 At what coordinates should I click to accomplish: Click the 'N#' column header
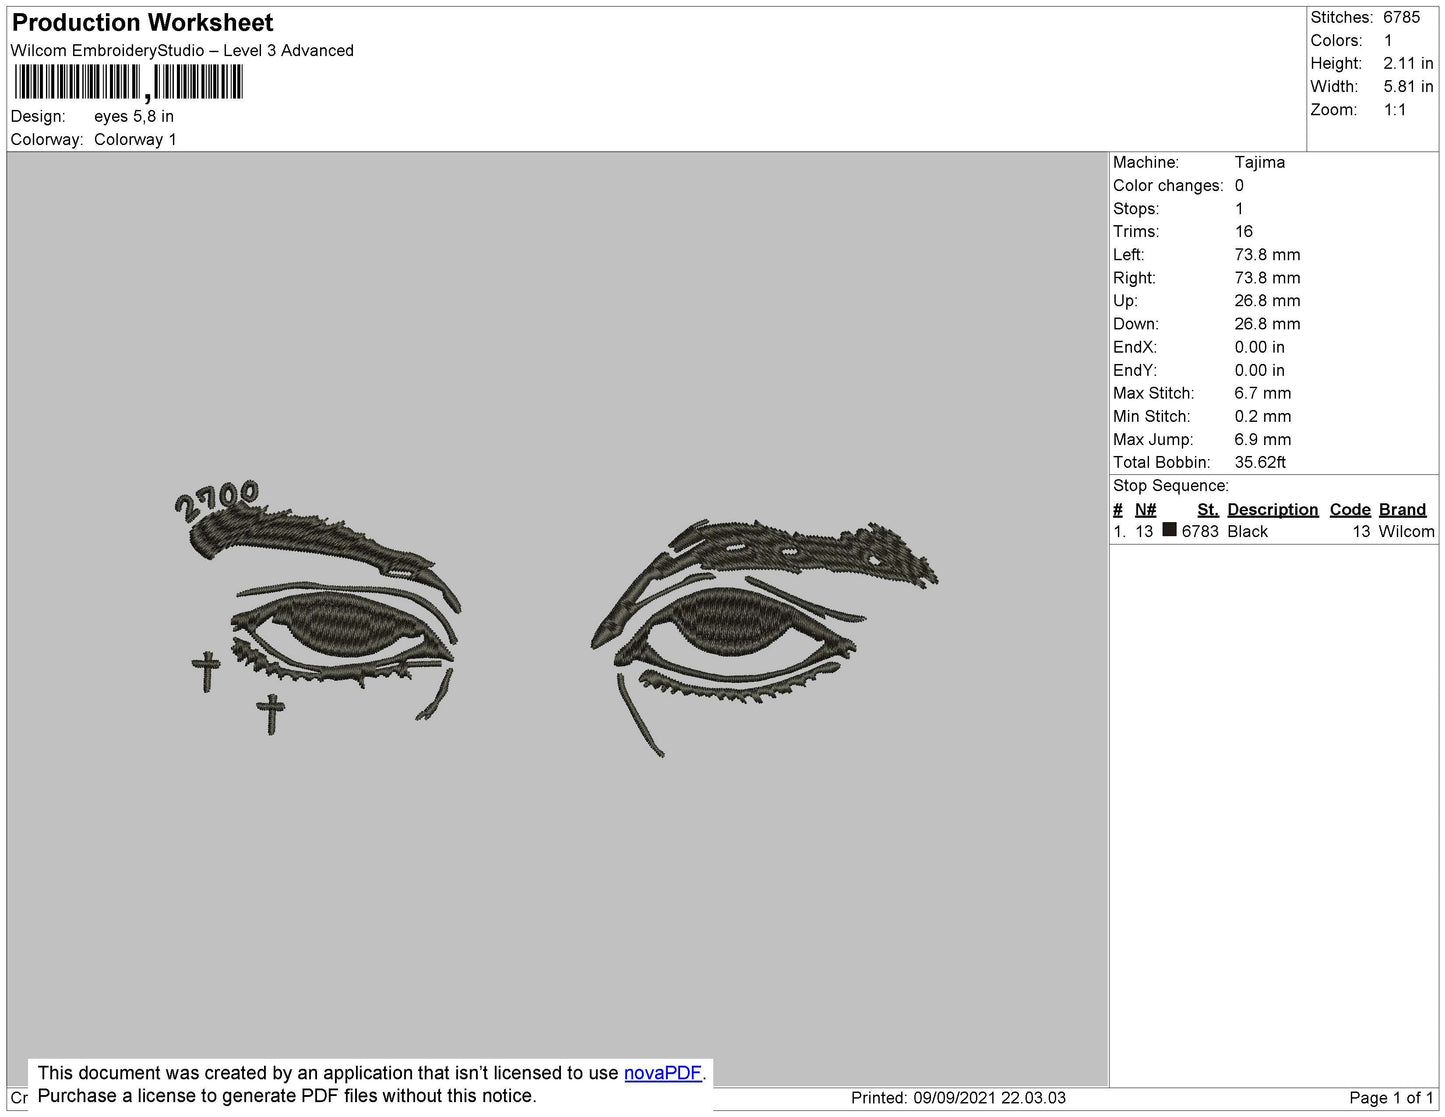click(x=1145, y=509)
